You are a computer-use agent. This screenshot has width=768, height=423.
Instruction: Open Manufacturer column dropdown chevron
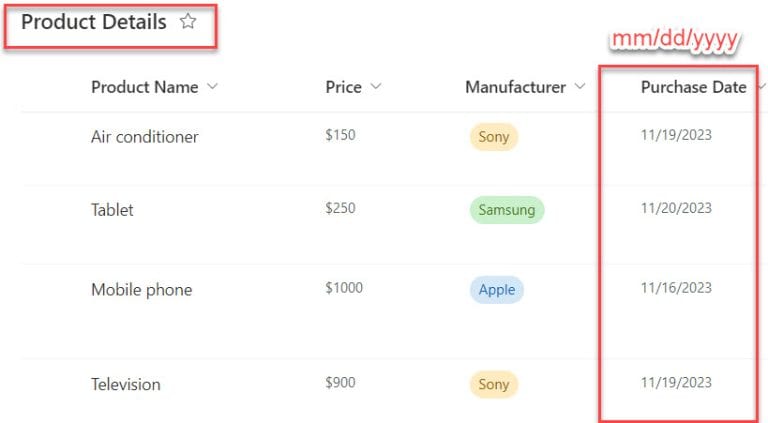[580, 87]
